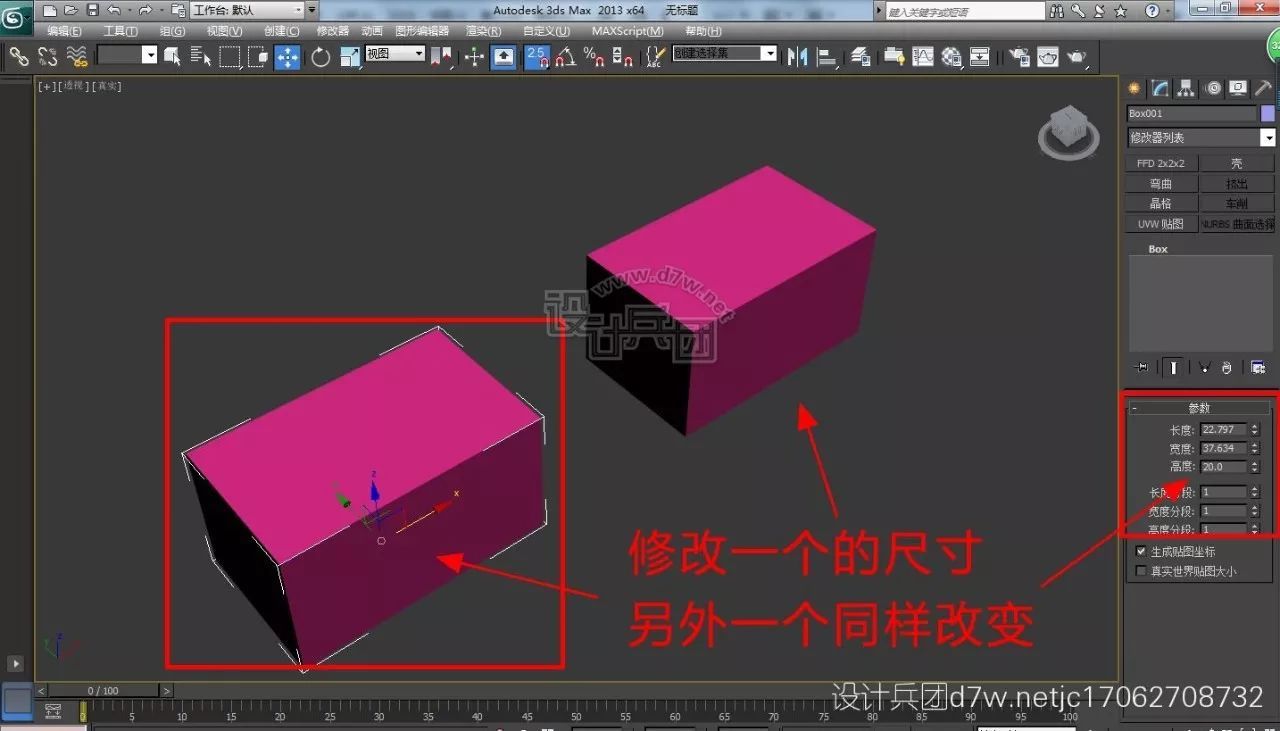Enable 真实世界贴图大小 checkbox
Viewport: 1280px width, 731px height.
1138,570
